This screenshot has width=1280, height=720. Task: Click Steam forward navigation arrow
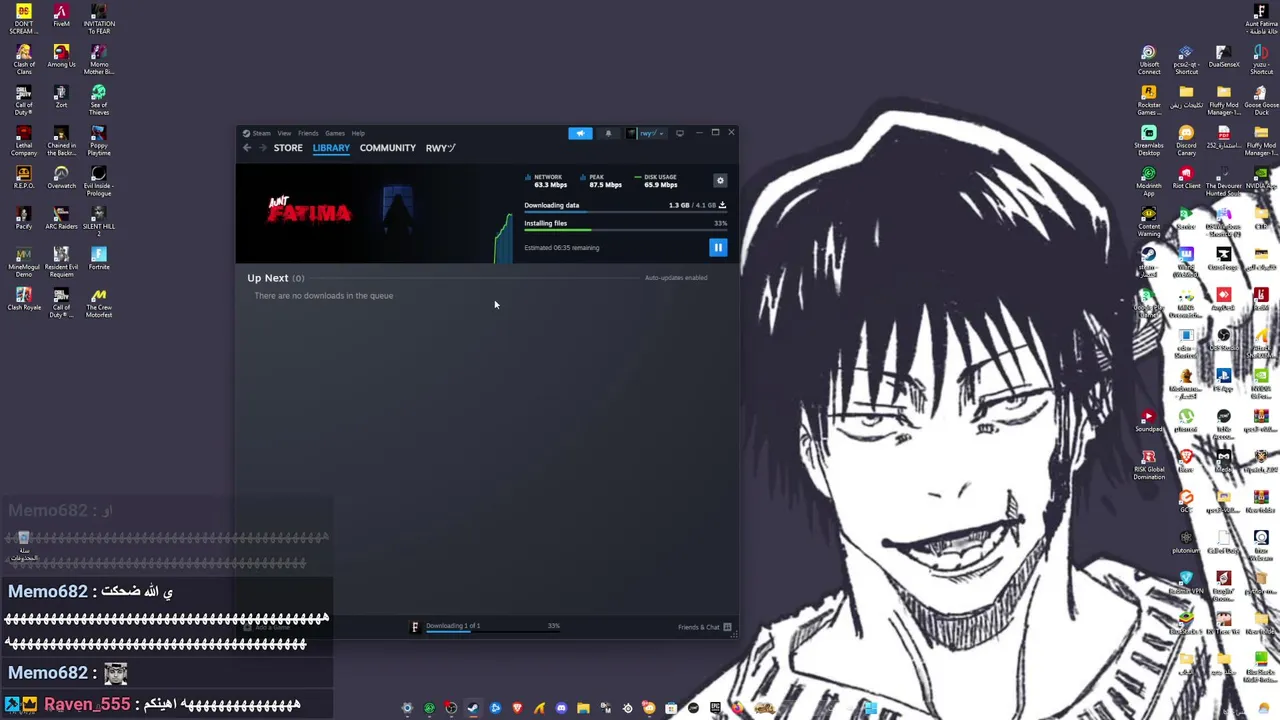coord(263,148)
